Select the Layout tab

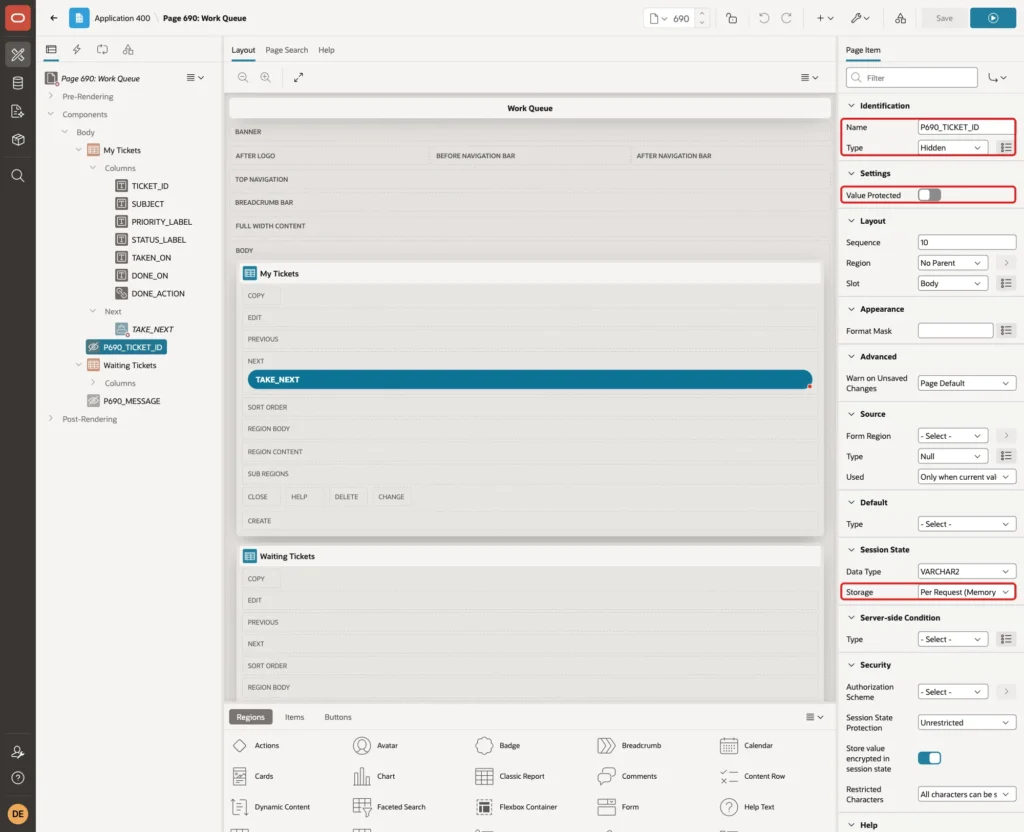pyautogui.click(x=243, y=50)
